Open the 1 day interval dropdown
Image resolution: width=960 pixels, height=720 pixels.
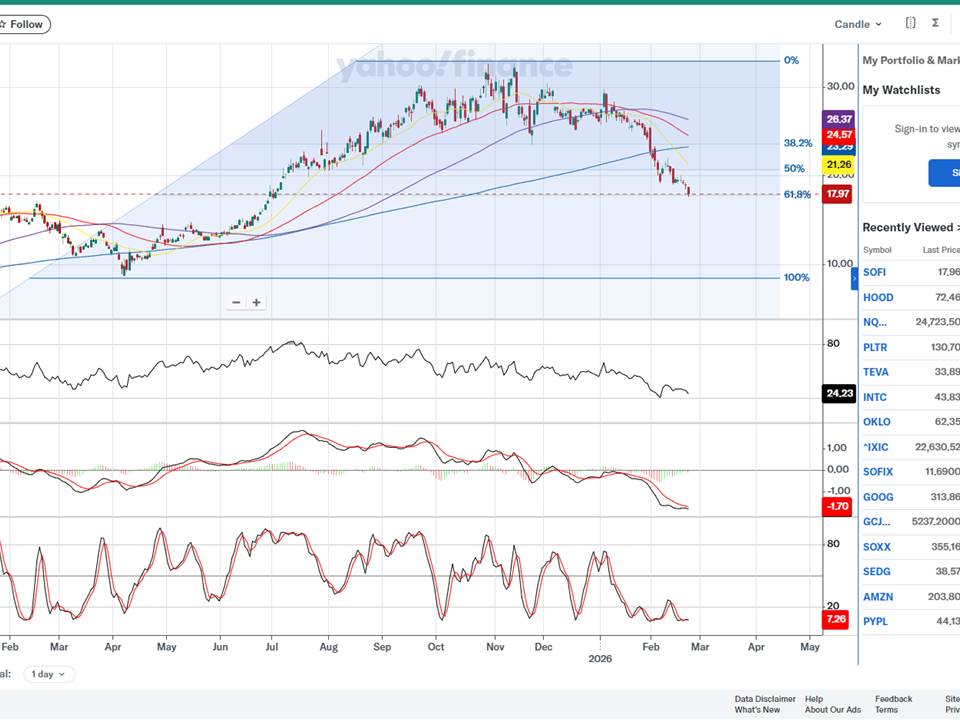click(x=49, y=674)
